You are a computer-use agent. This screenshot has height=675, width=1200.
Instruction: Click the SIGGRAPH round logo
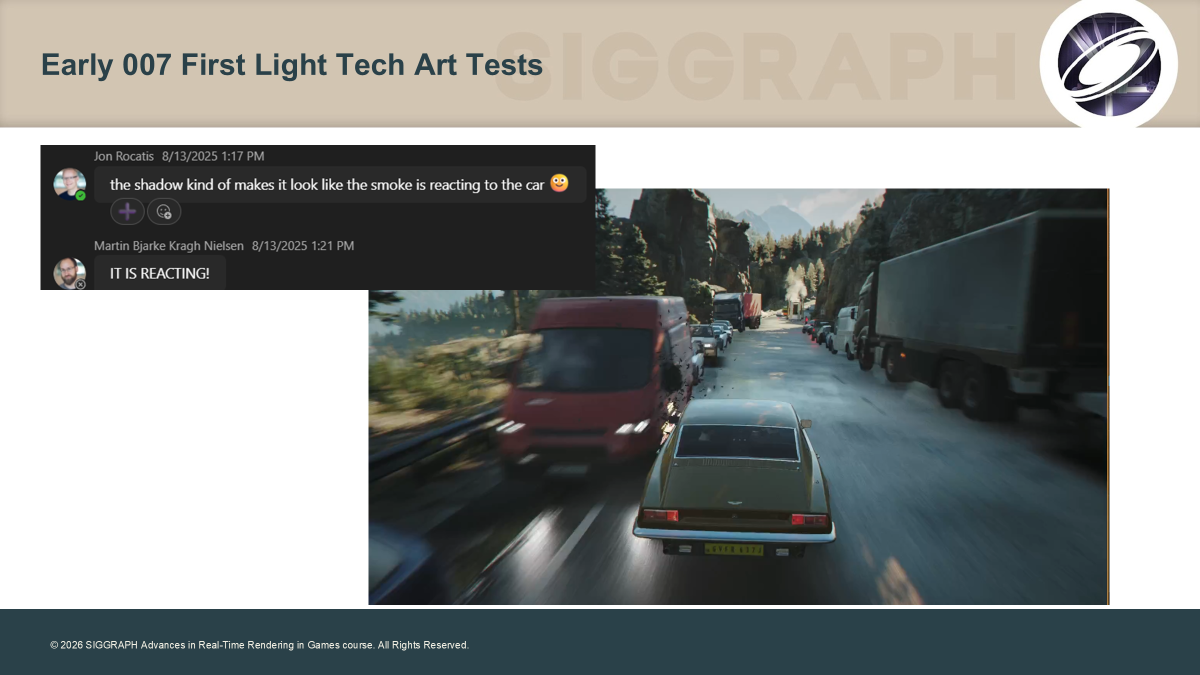tap(1110, 63)
